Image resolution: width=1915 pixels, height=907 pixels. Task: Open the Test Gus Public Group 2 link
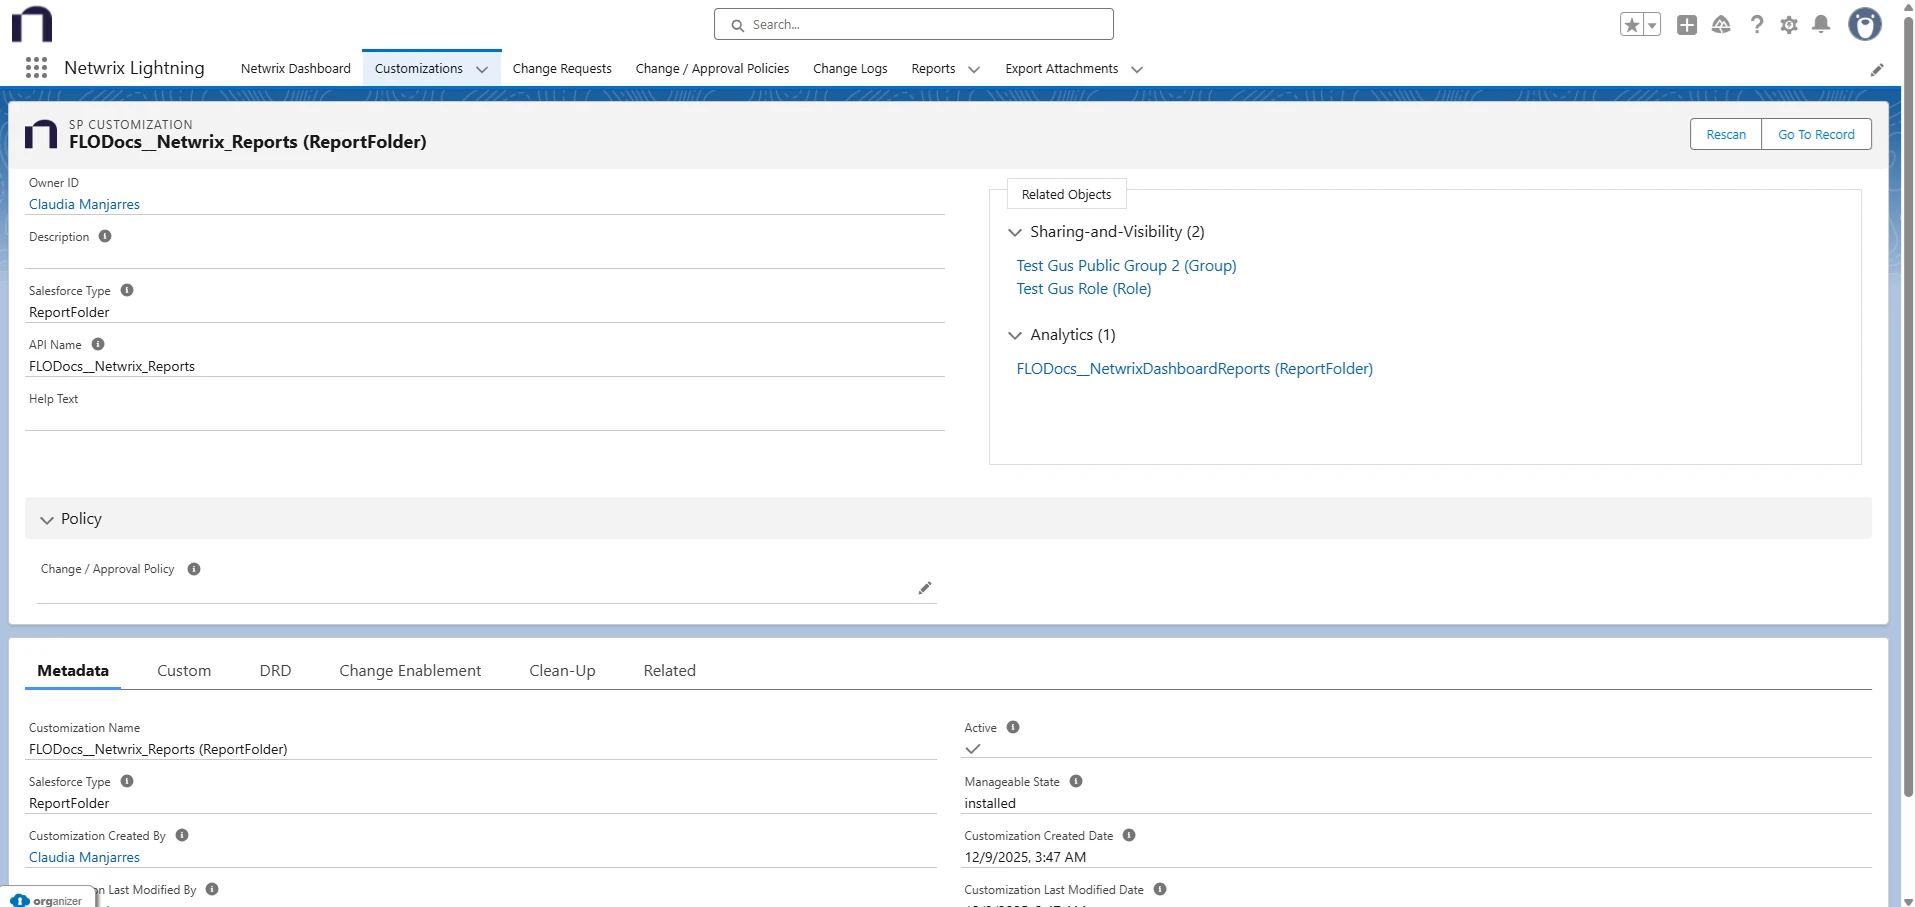click(x=1126, y=266)
